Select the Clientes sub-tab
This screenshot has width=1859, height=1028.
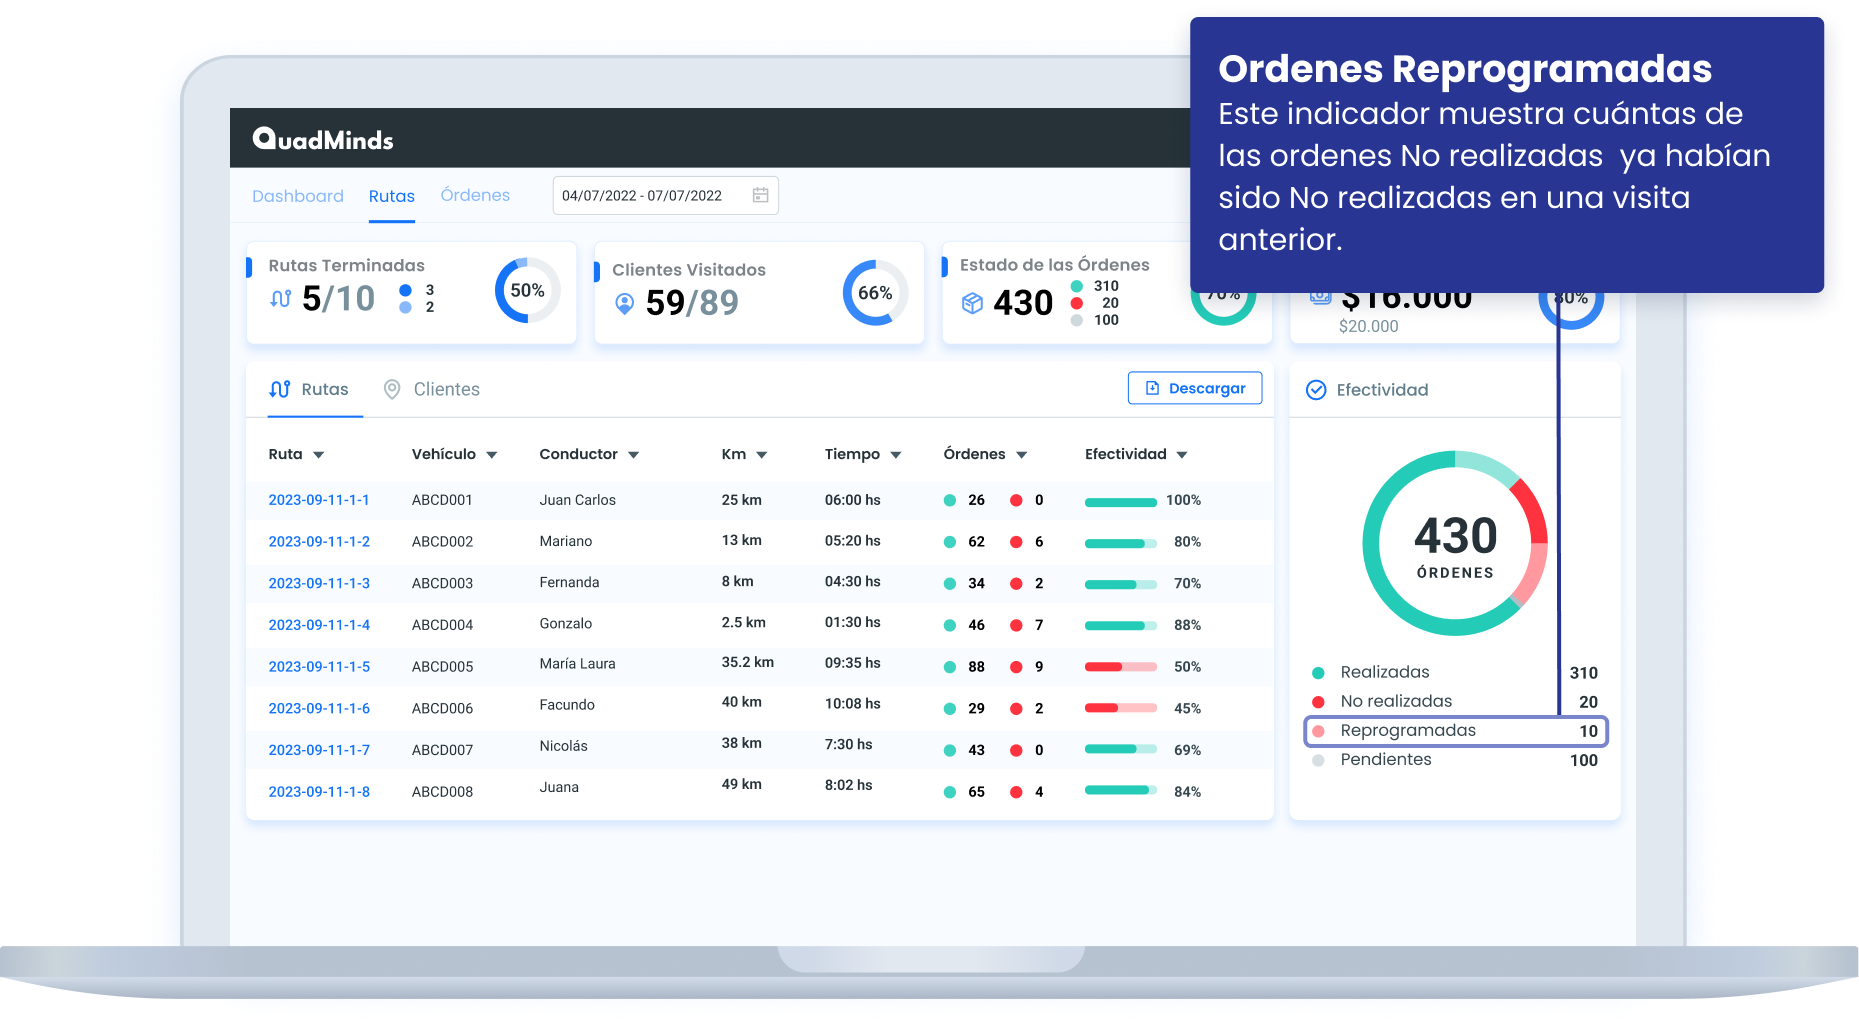tap(446, 389)
